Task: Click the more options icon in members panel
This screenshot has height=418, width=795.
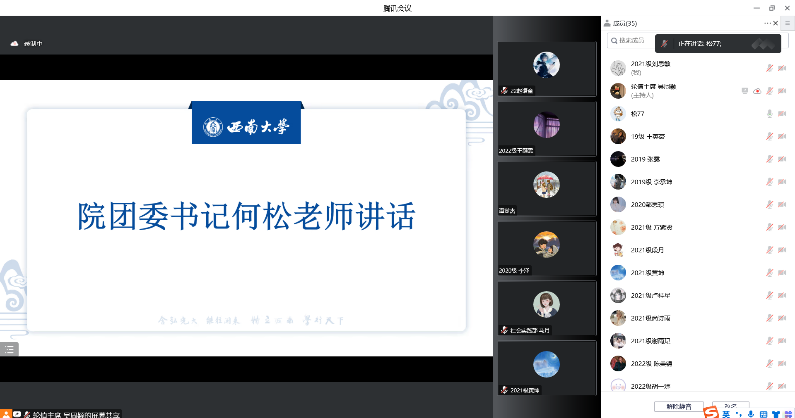Action: 767,22
